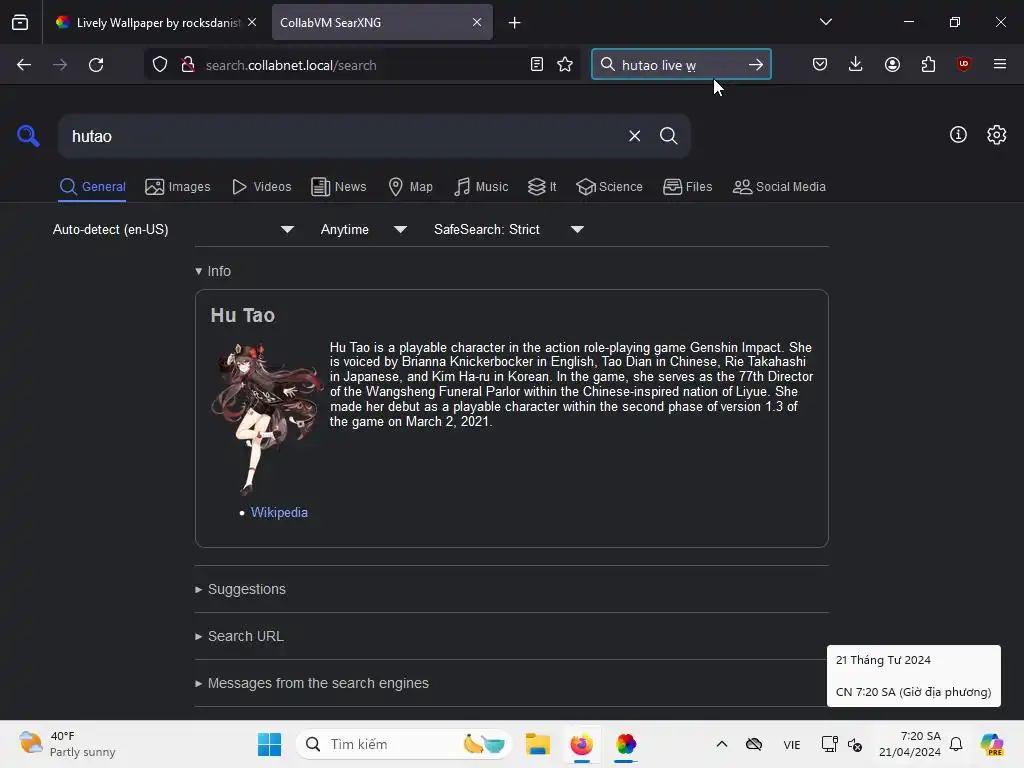
Task: Switch to the Music category
Action: [481, 187]
